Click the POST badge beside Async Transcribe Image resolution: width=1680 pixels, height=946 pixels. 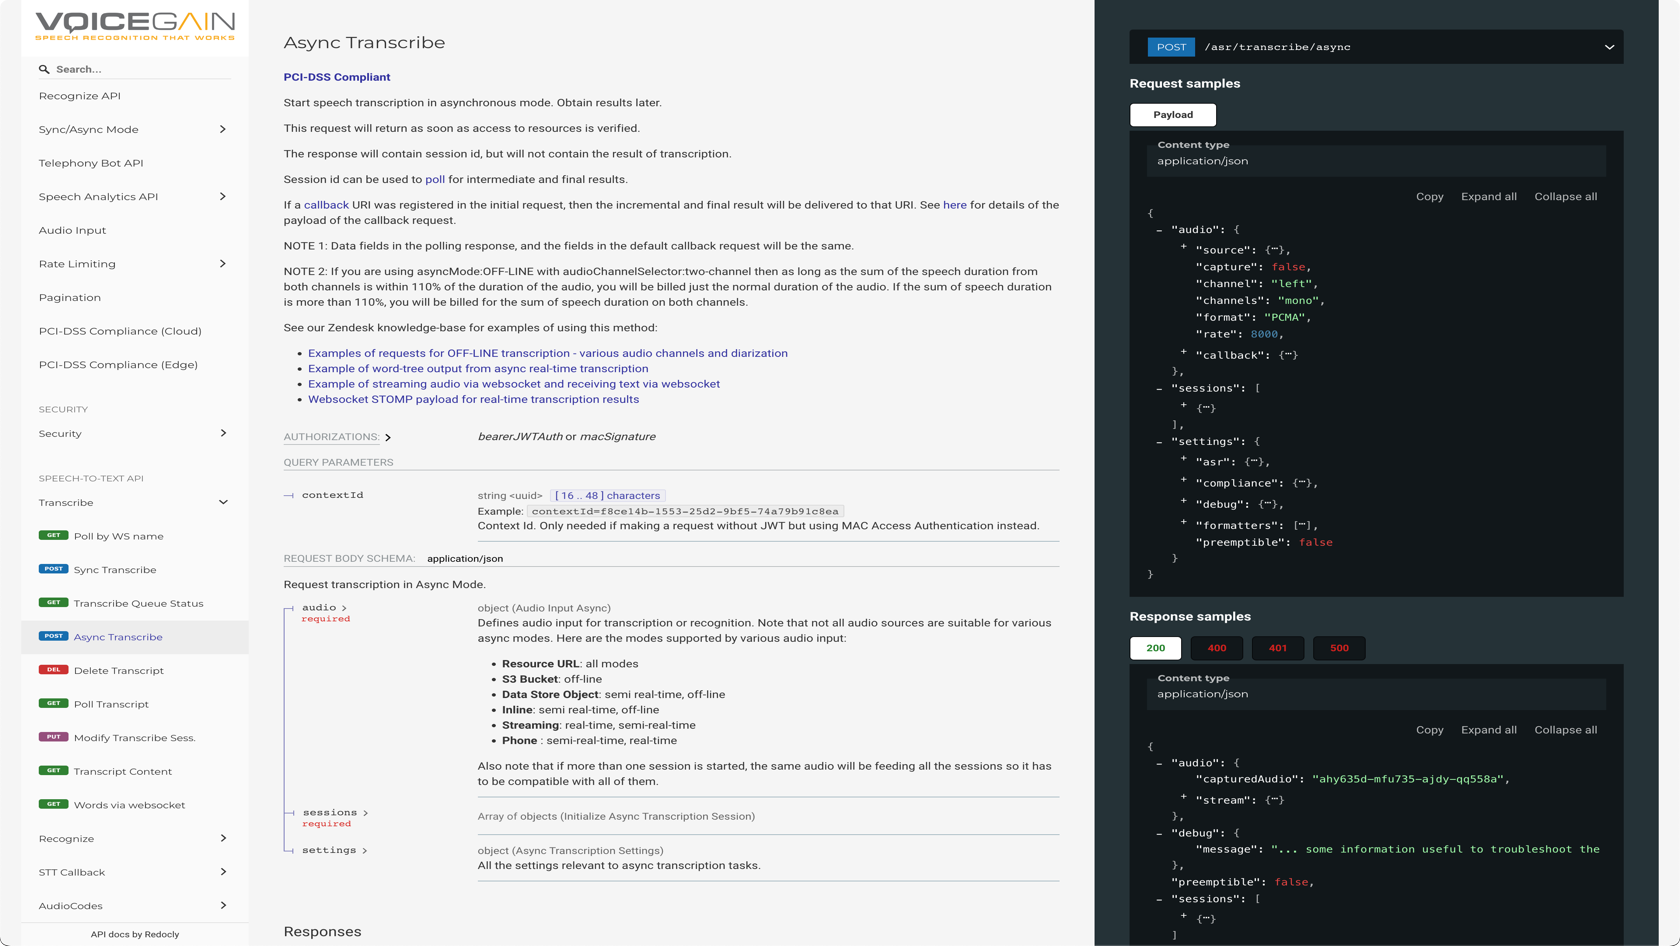53,637
